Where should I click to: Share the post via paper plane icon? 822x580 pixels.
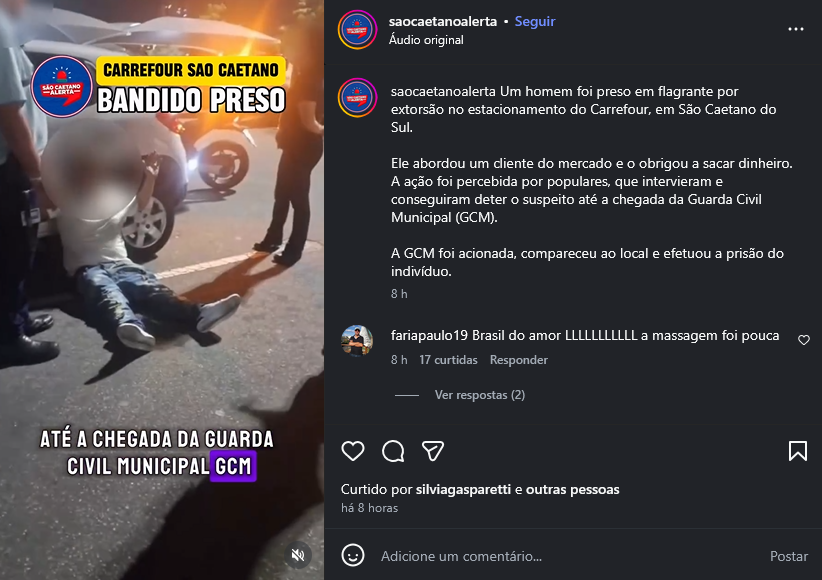coord(433,451)
